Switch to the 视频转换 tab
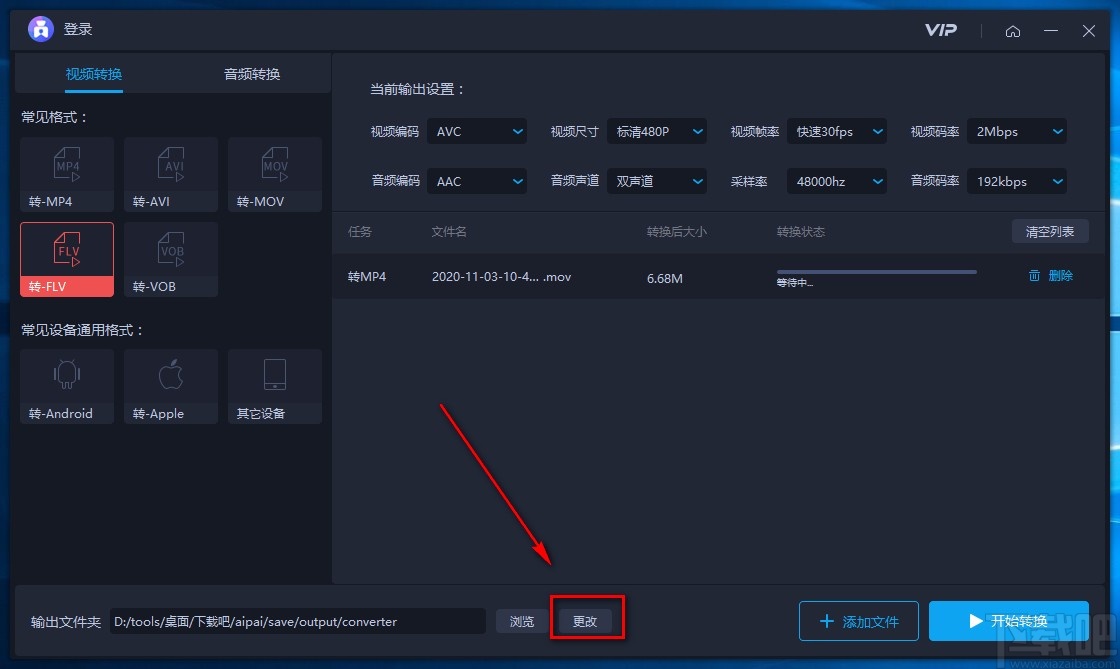 (93, 74)
